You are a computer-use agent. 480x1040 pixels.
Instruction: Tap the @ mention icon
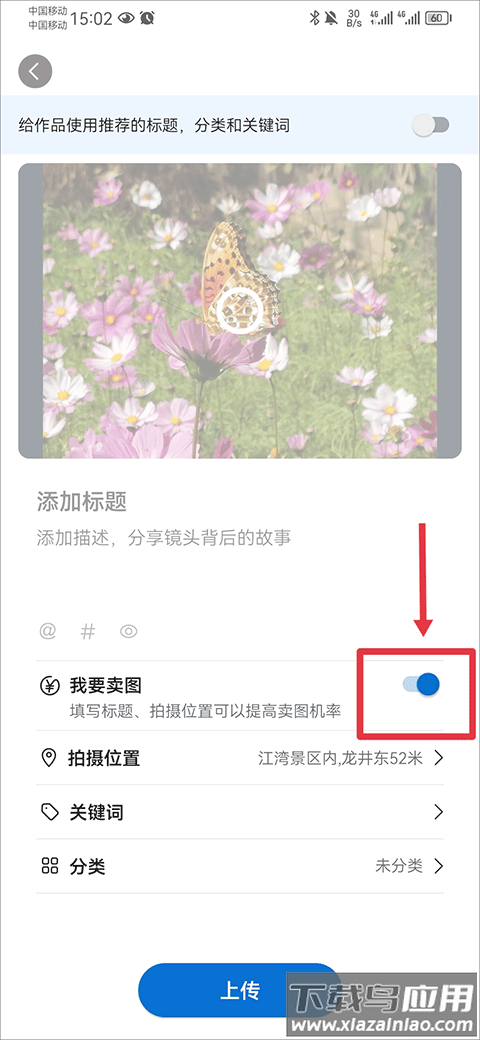pos(48,631)
